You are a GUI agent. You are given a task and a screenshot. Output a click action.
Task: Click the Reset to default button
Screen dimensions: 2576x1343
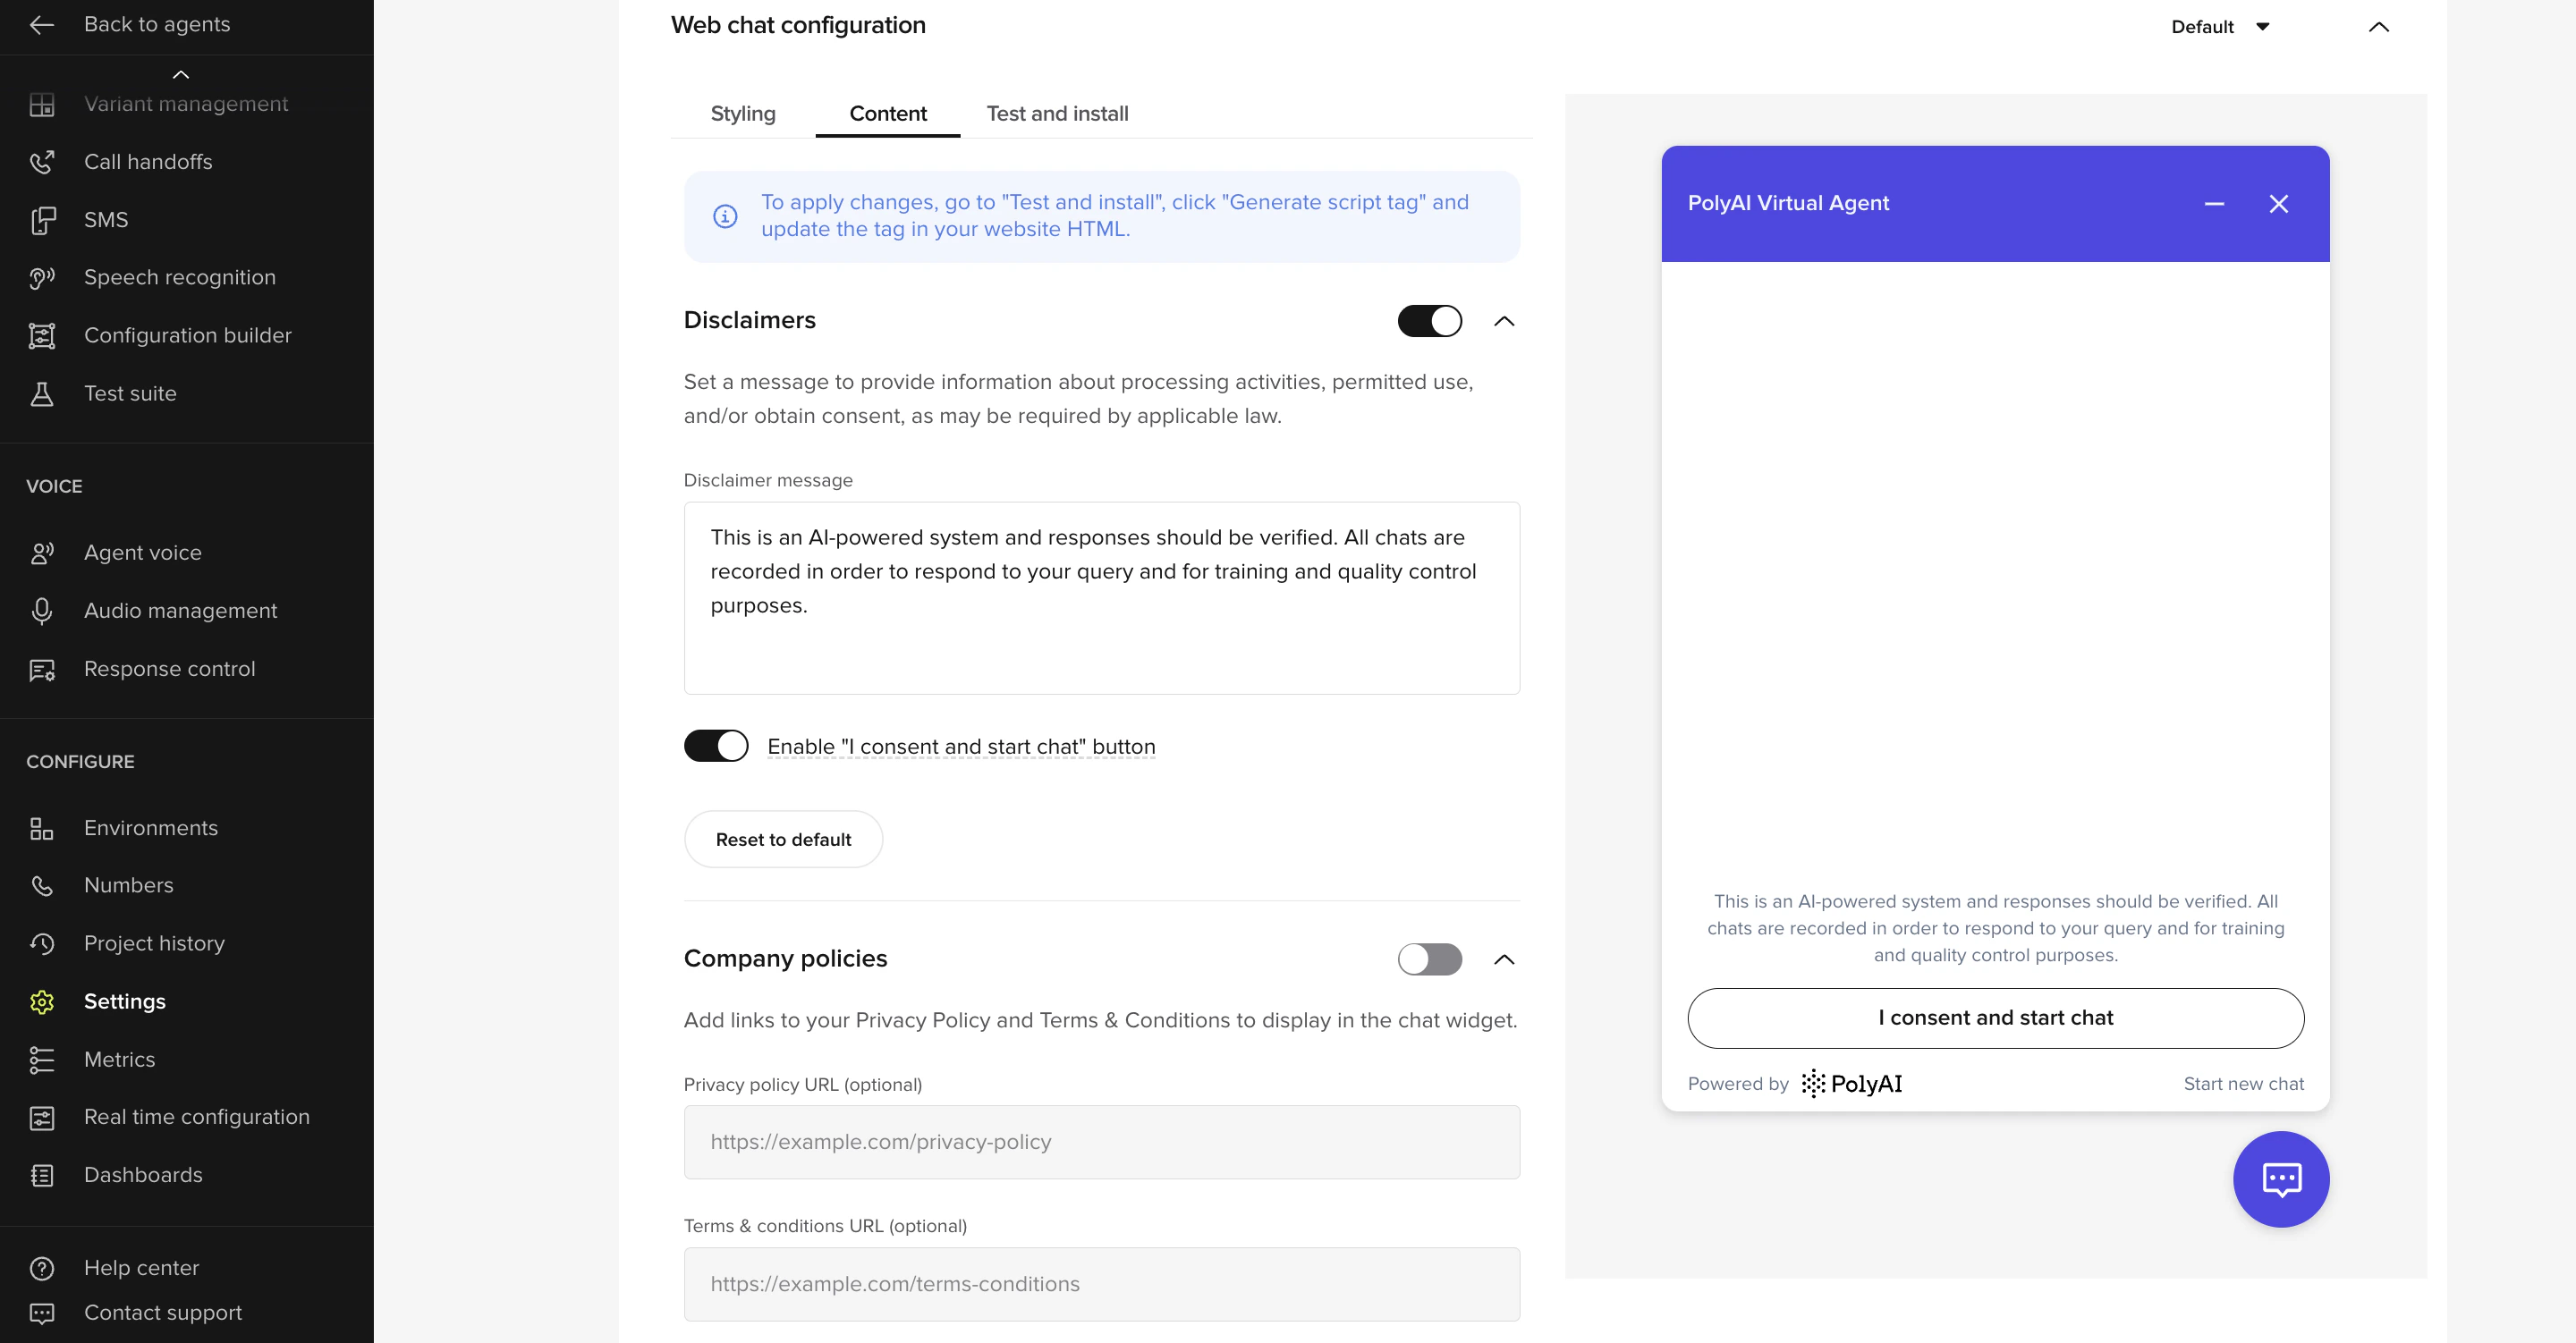click(x=783, y=838)
